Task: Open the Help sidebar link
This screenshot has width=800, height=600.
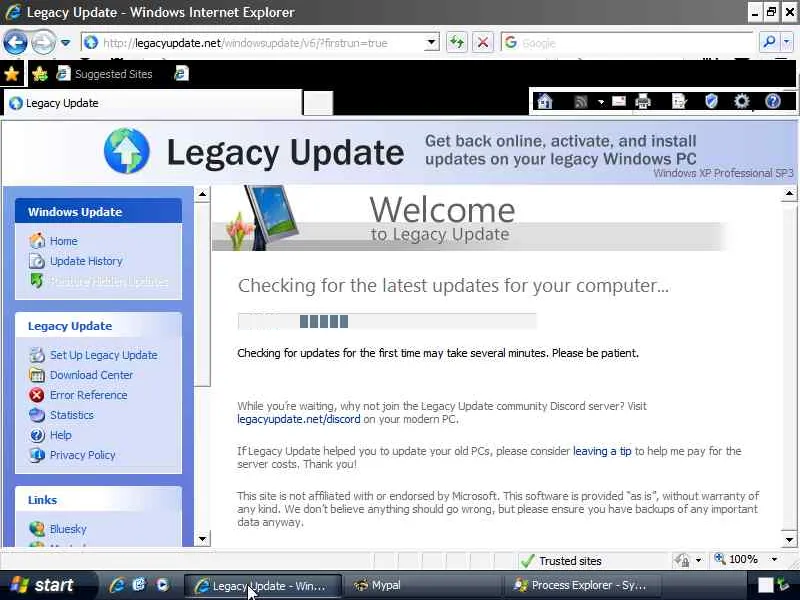Action: coord(61,435)
